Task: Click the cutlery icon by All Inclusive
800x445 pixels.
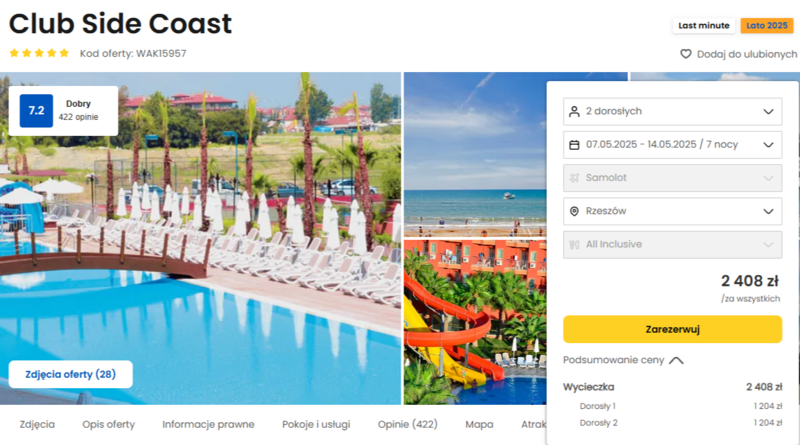Action: [x=574, y=244]
